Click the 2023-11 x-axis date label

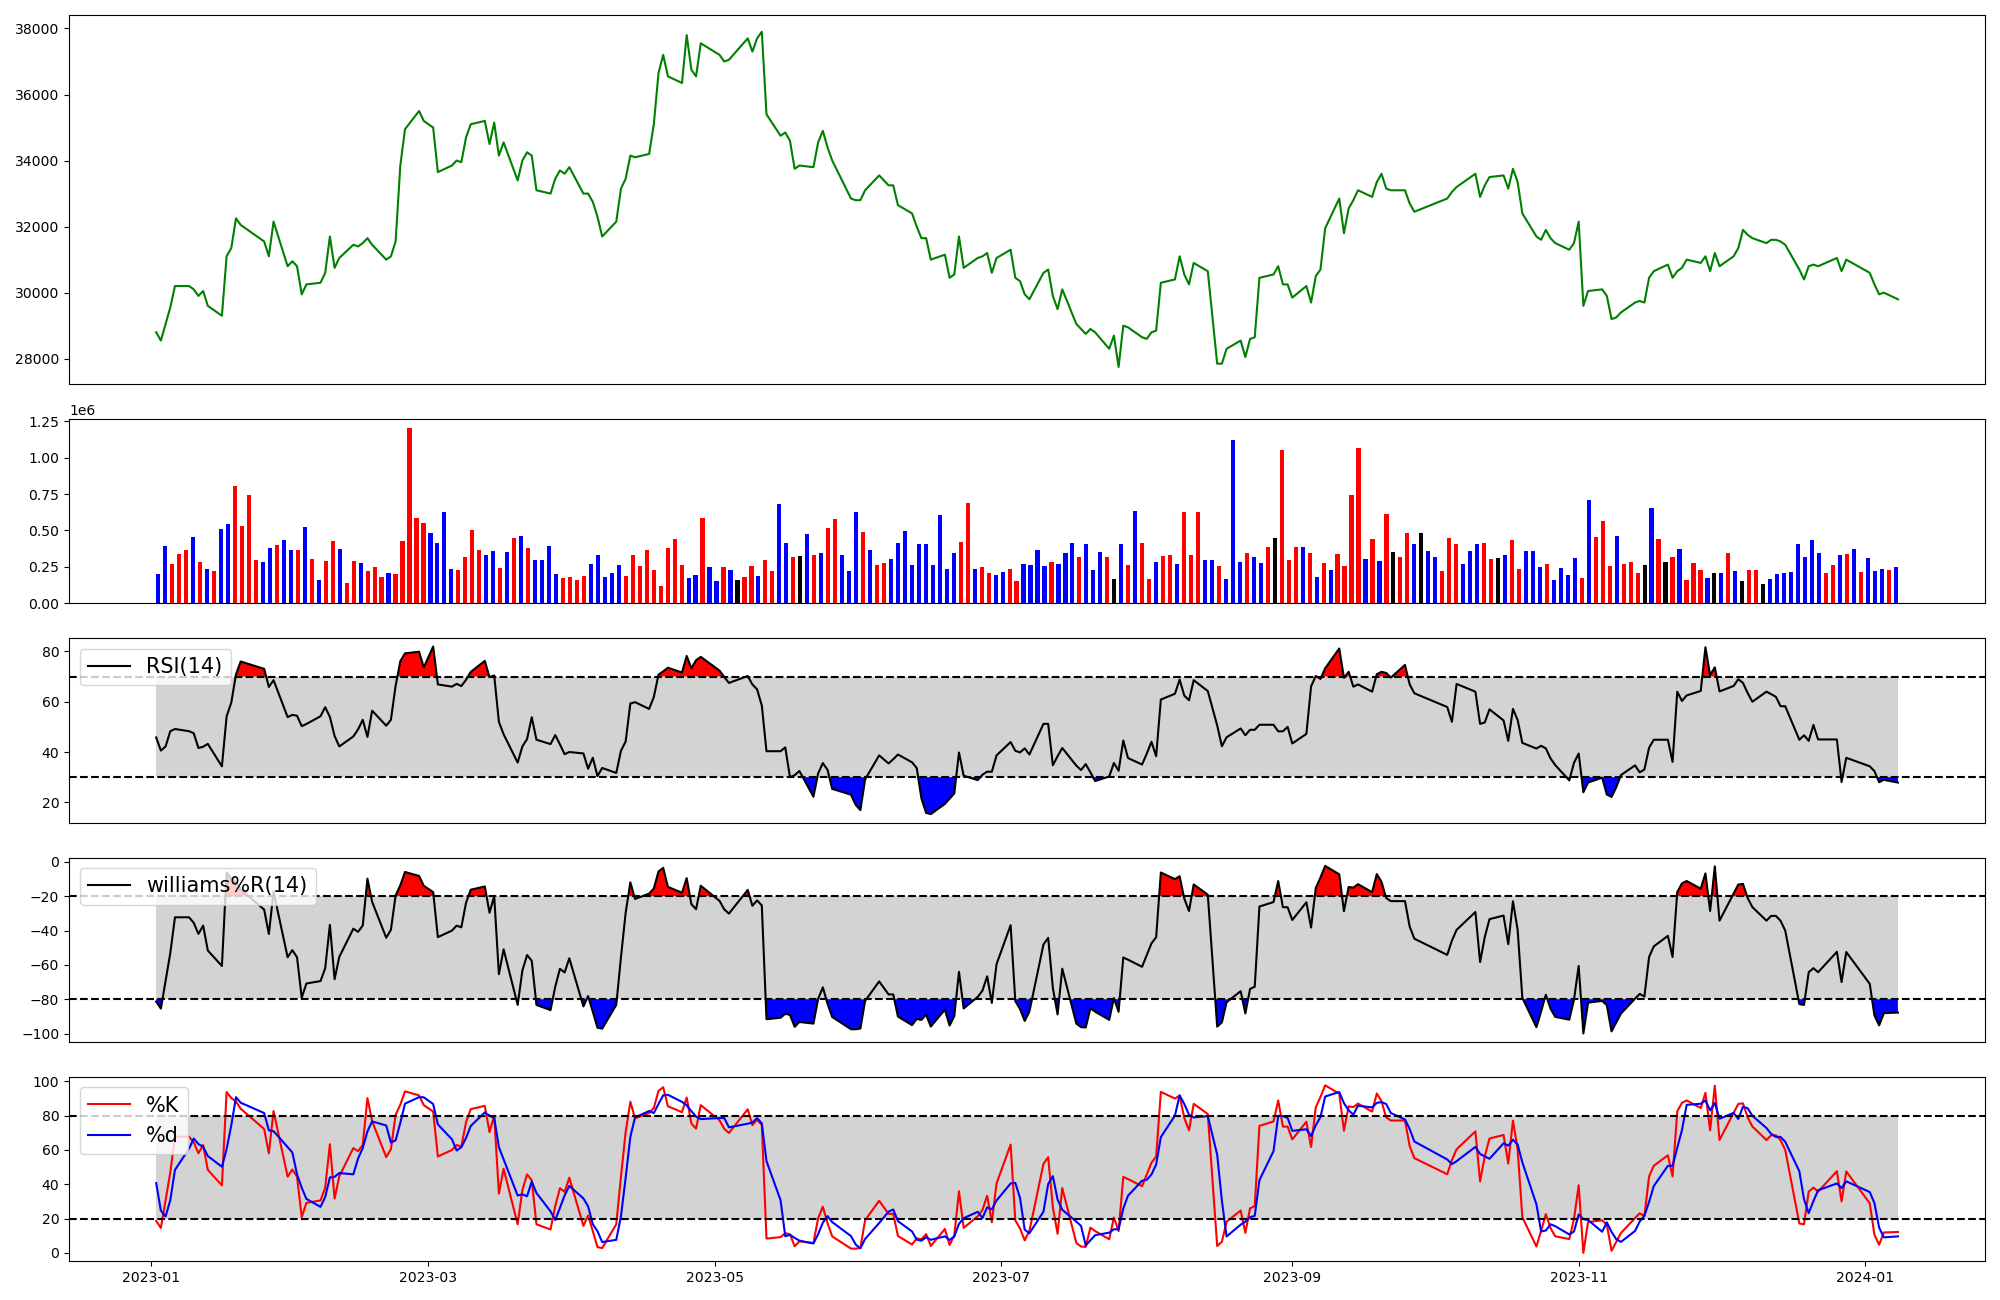click(1579, 1277)
